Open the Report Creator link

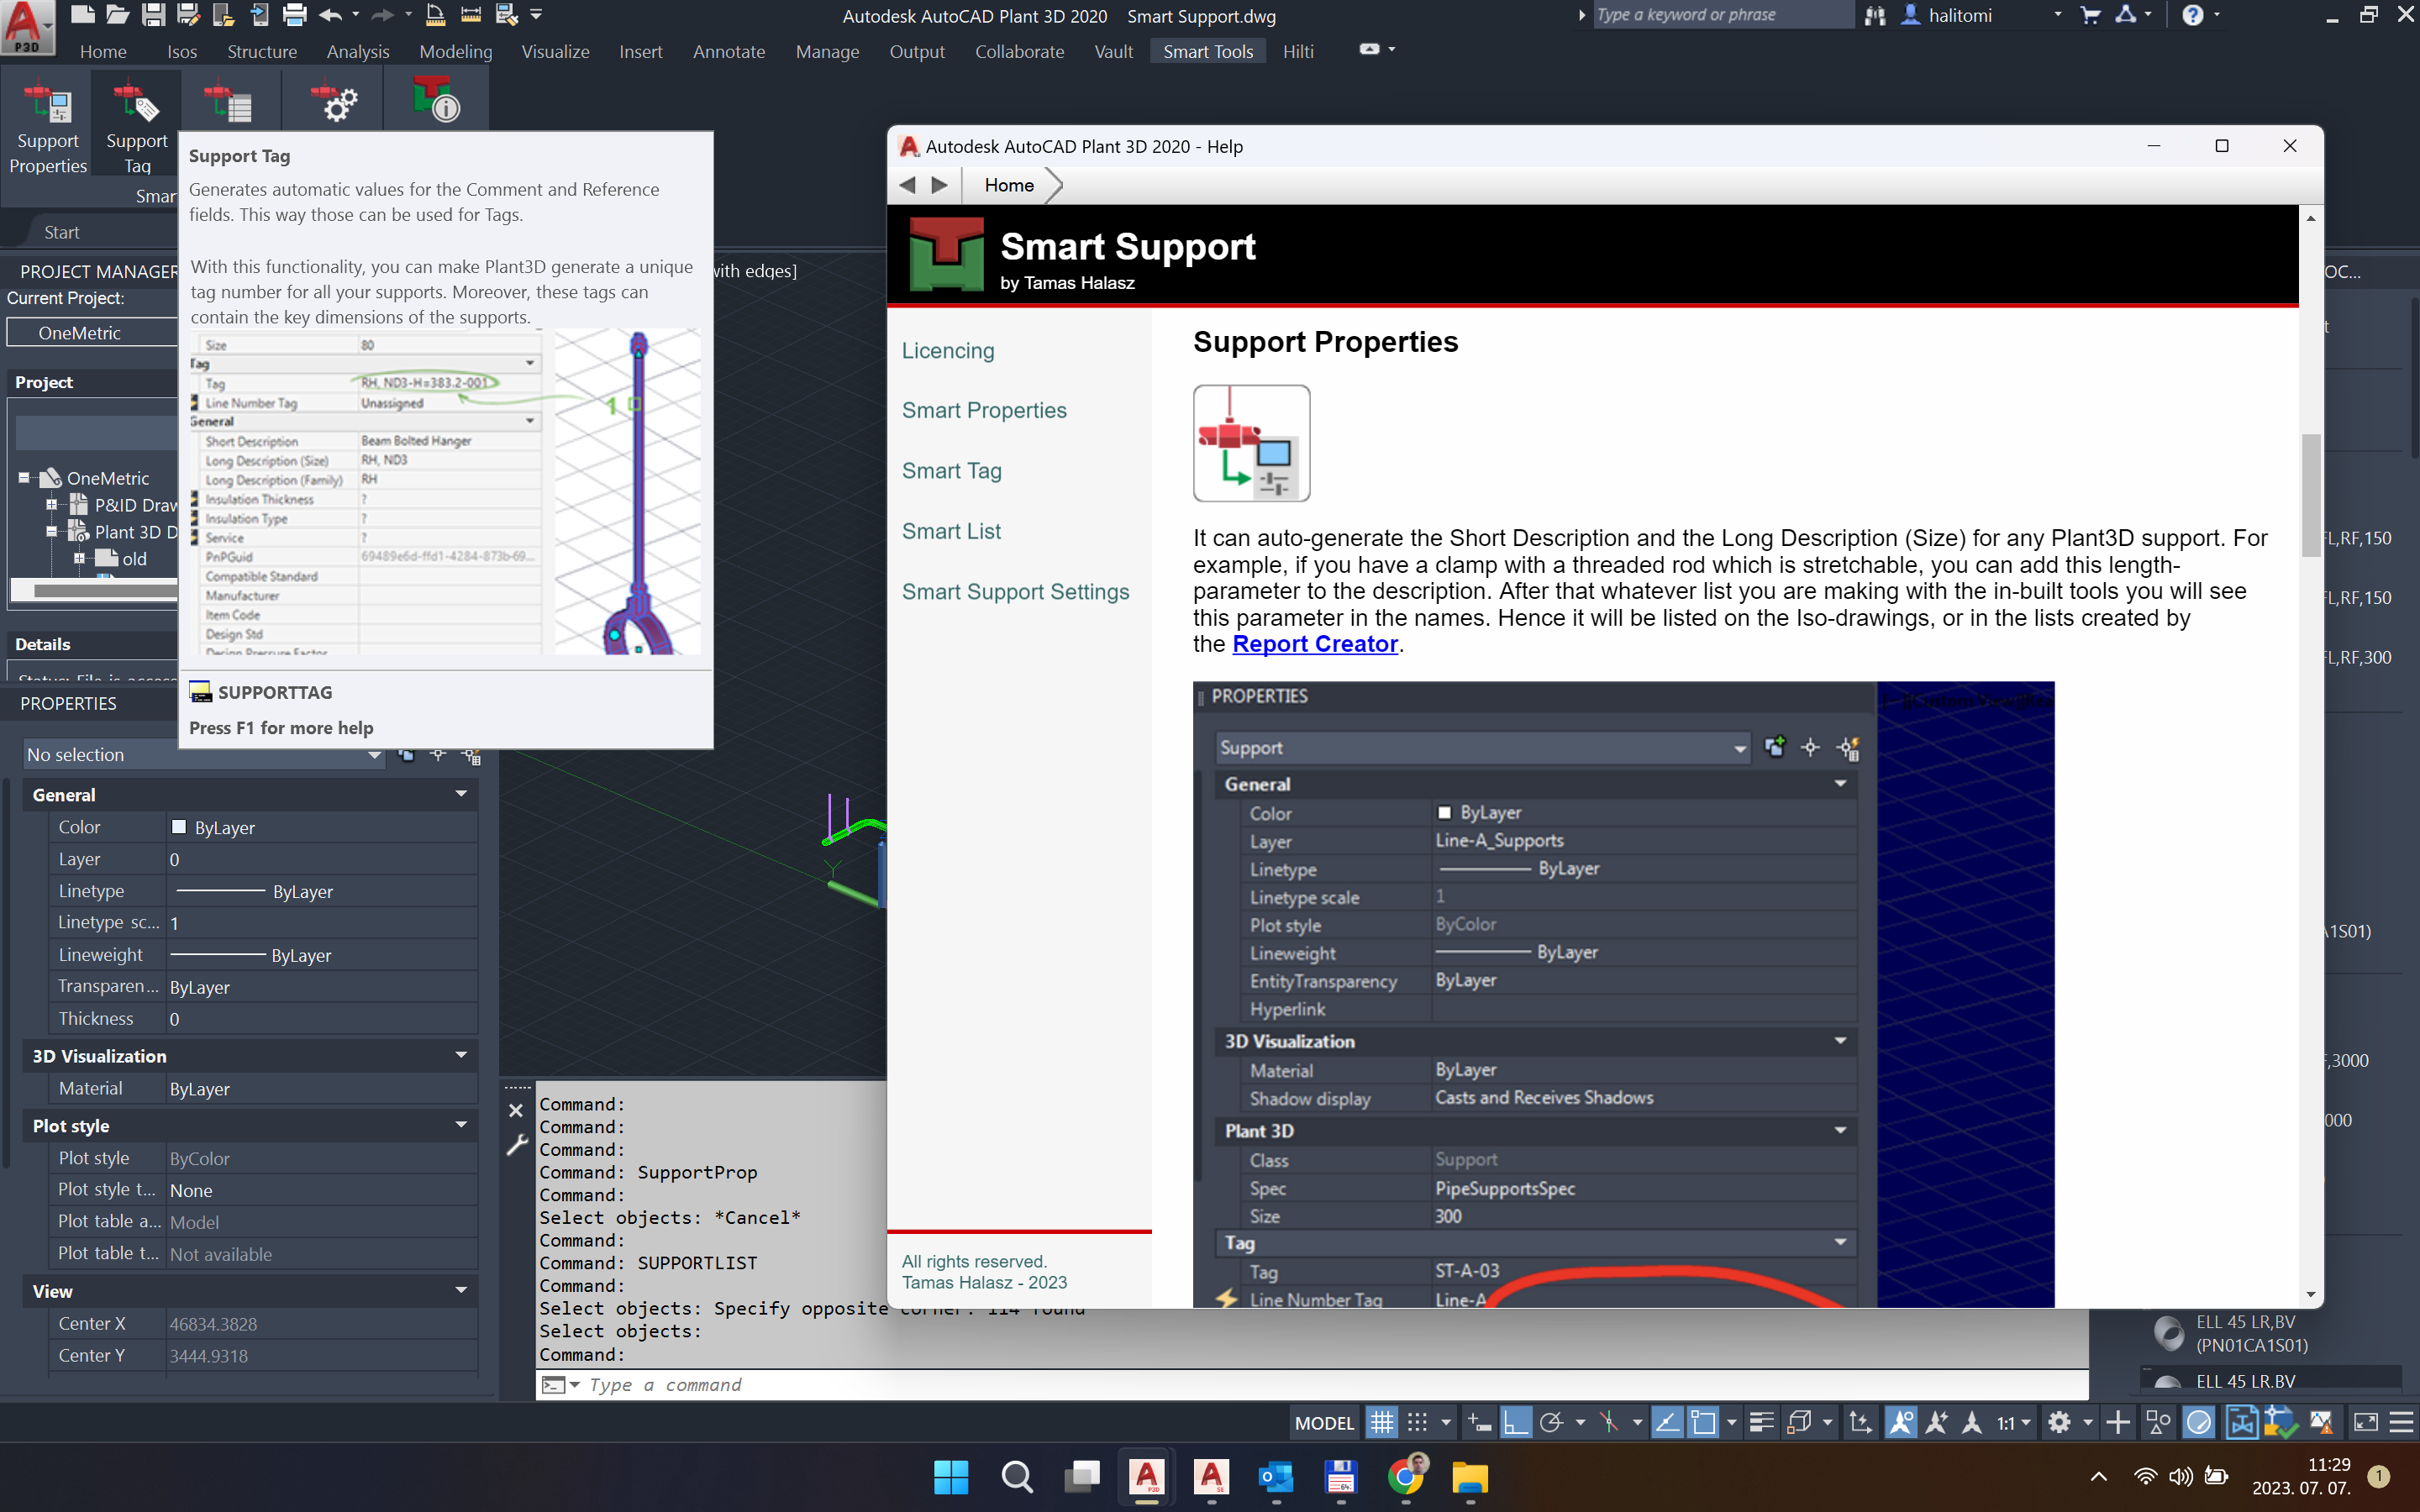(x=1314, y=644)
